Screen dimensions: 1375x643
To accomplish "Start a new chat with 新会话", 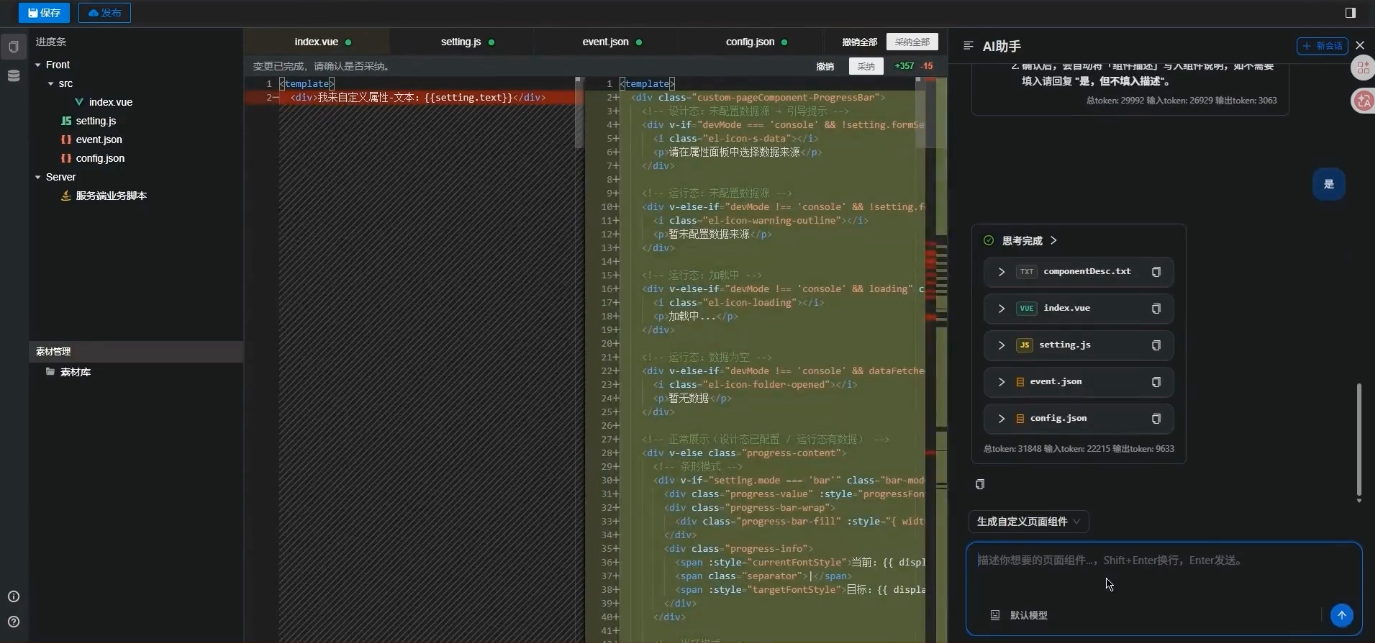I will point(1322,46).
